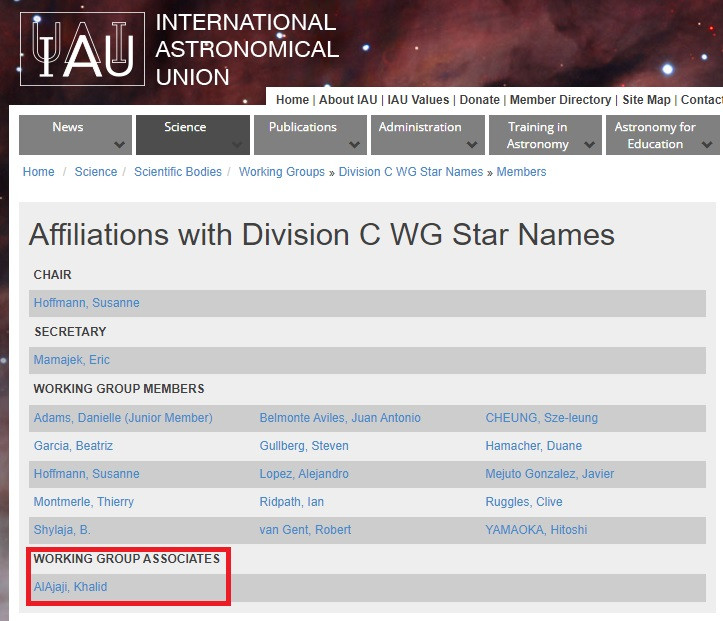Click Division C WG Star Names breadcrumb
The width and height of the screenshot is (723, 621).
click(x=411, y=172)
